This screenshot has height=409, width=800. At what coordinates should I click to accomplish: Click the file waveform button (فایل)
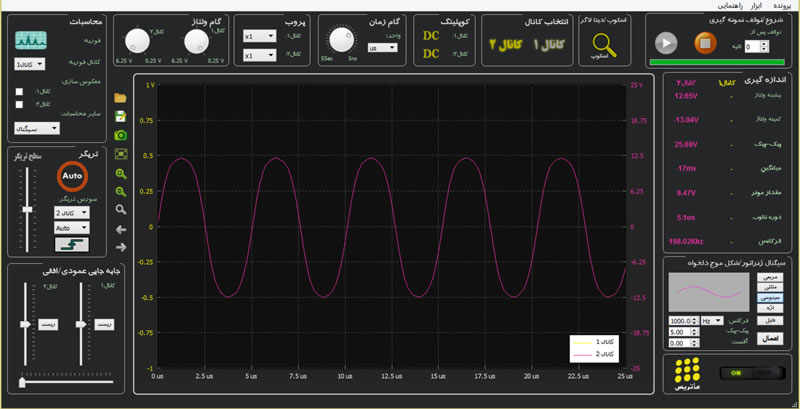point(770,321)
